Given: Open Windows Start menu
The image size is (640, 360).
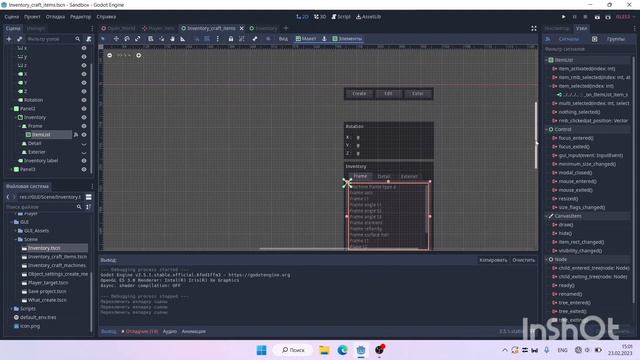Looking at the screenshot, I should click(262, 350).
